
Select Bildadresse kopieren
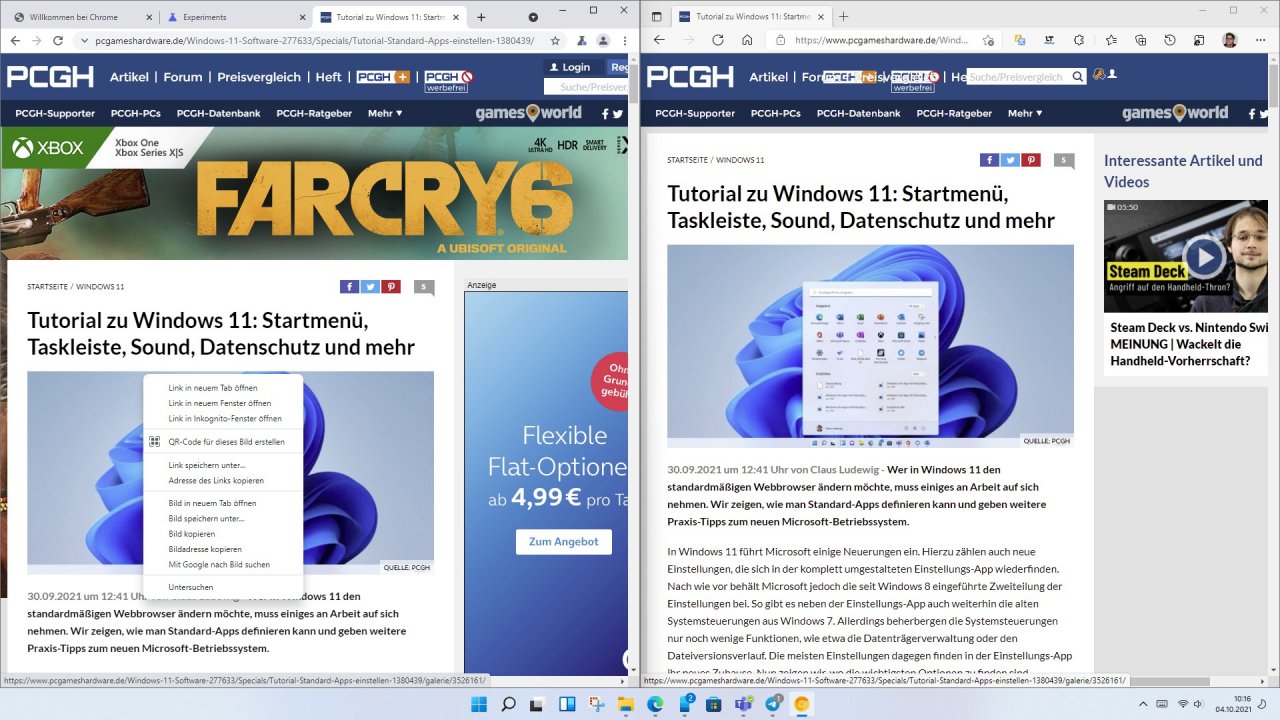[x=223, y=549]
